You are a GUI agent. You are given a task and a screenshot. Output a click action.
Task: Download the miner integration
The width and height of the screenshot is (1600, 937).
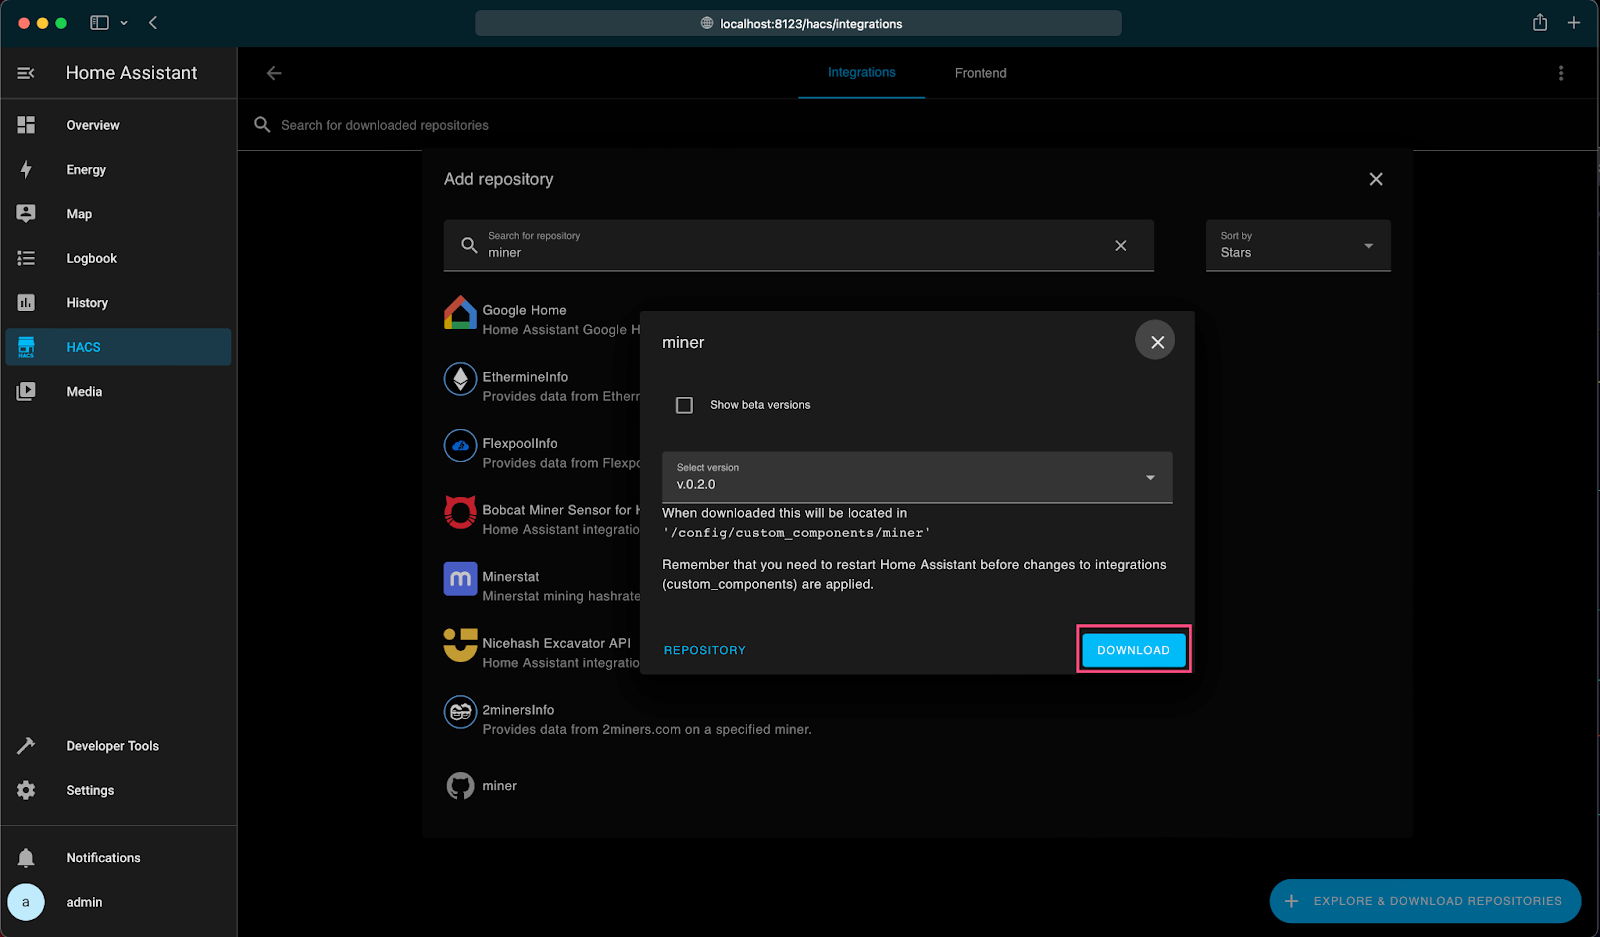1133,650
